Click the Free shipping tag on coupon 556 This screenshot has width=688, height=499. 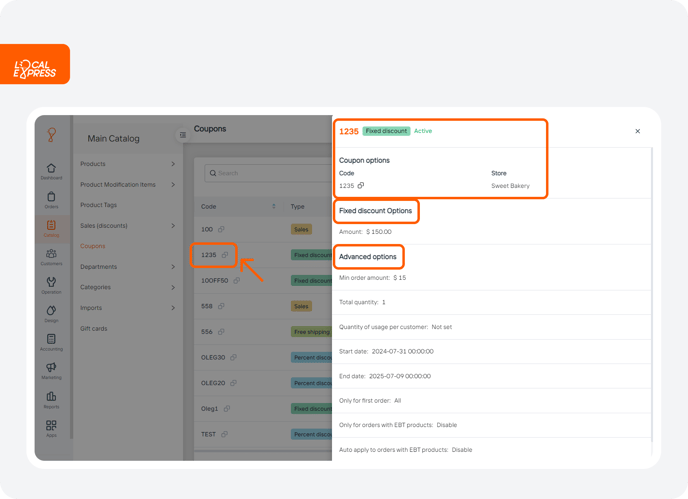coord(312,332)
